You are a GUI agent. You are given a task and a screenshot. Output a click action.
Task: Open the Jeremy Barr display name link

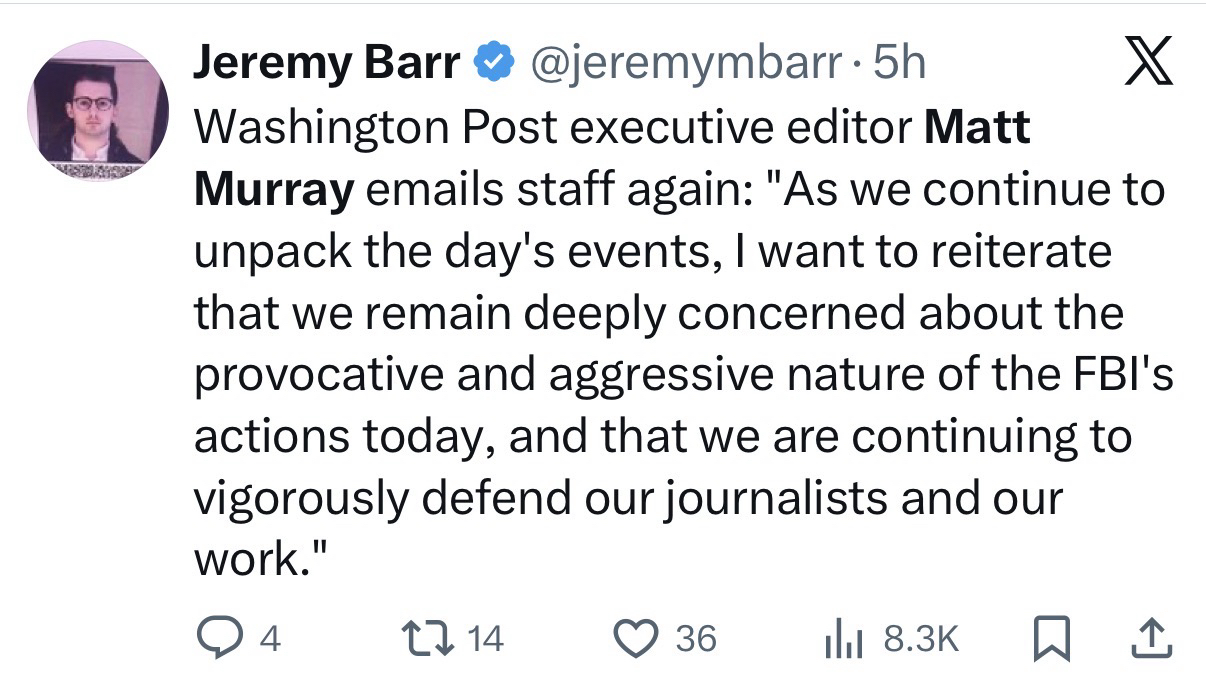(325, 65)
